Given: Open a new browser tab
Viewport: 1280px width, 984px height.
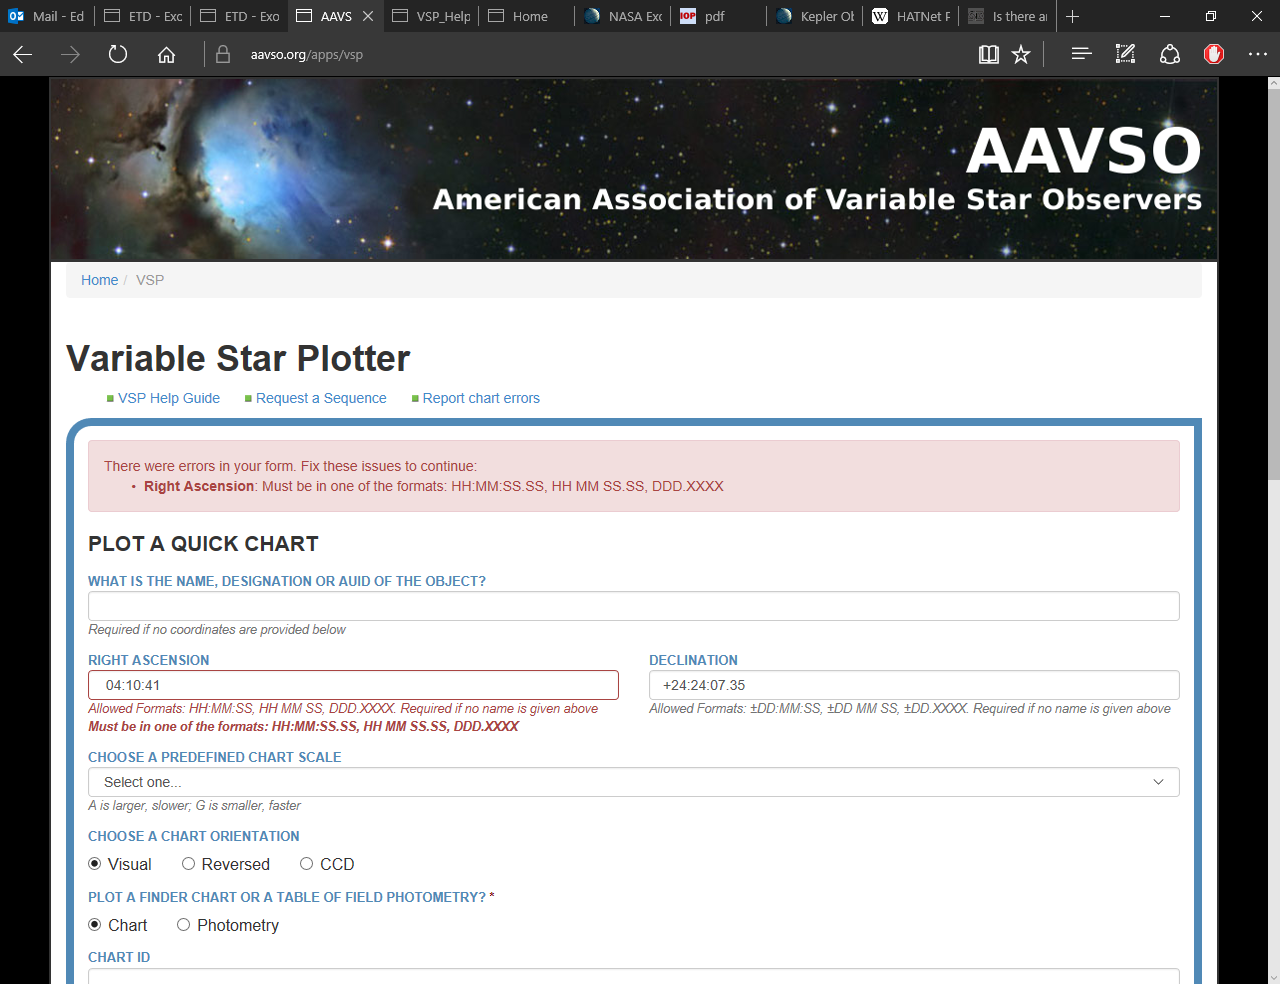Looking at the screenshot, I should point(1072,16).
